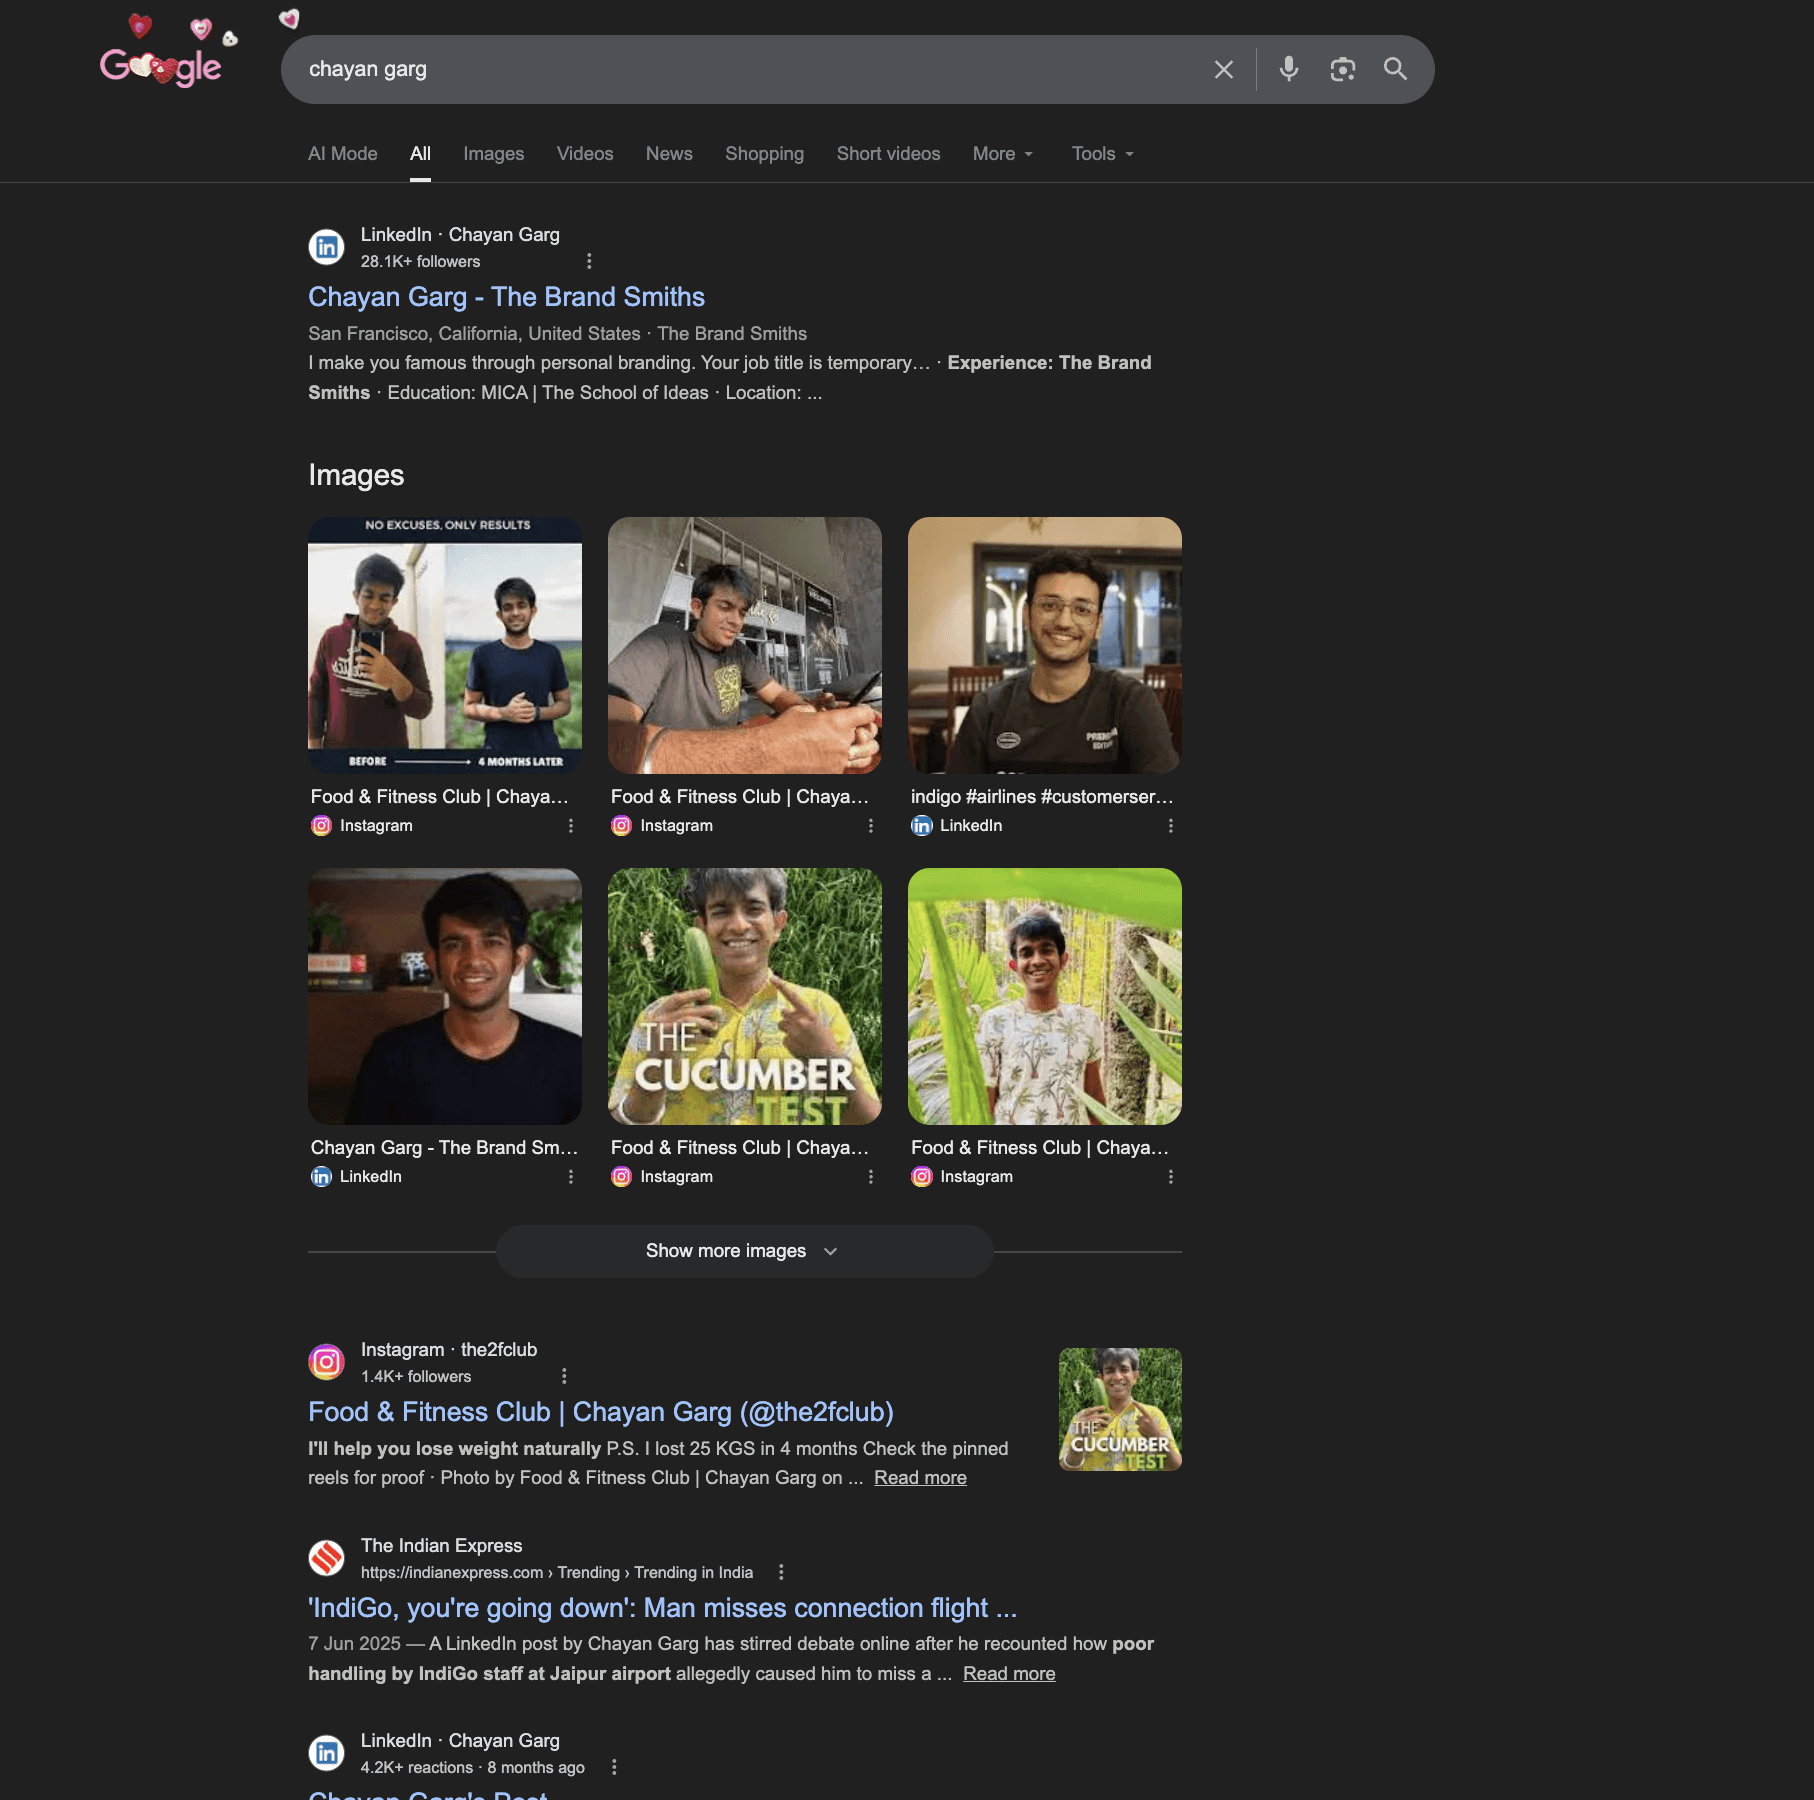
Task: Click 'indigo #airlines #customerser…' image caption
Action: click(1042, 797)
